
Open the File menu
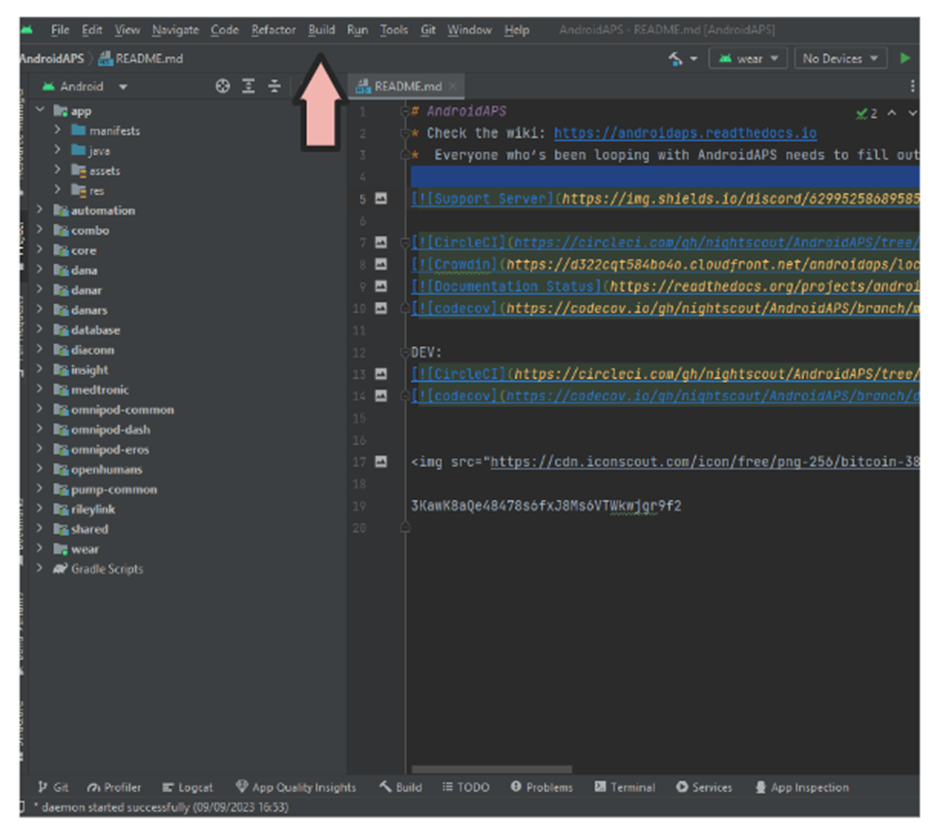pyautogui.click(x=60, y=30)
